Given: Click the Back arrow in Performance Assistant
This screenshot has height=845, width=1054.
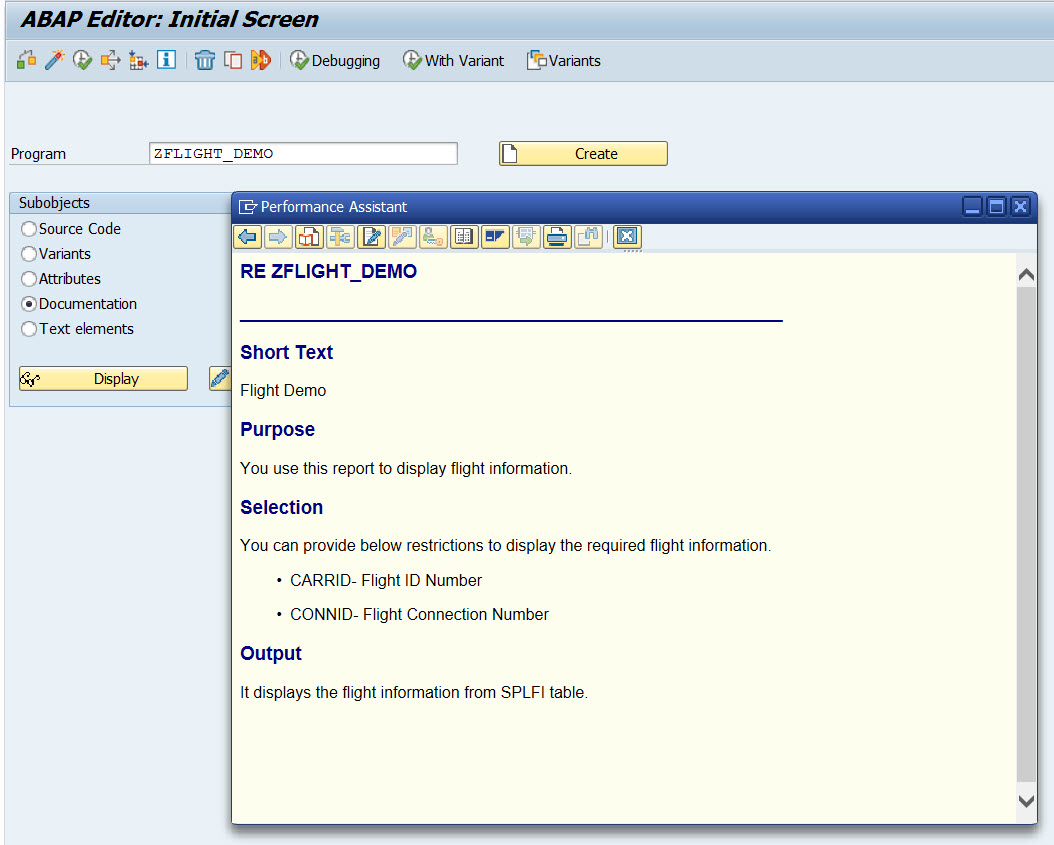Looking at the screenshot, I should pos(248,237).
